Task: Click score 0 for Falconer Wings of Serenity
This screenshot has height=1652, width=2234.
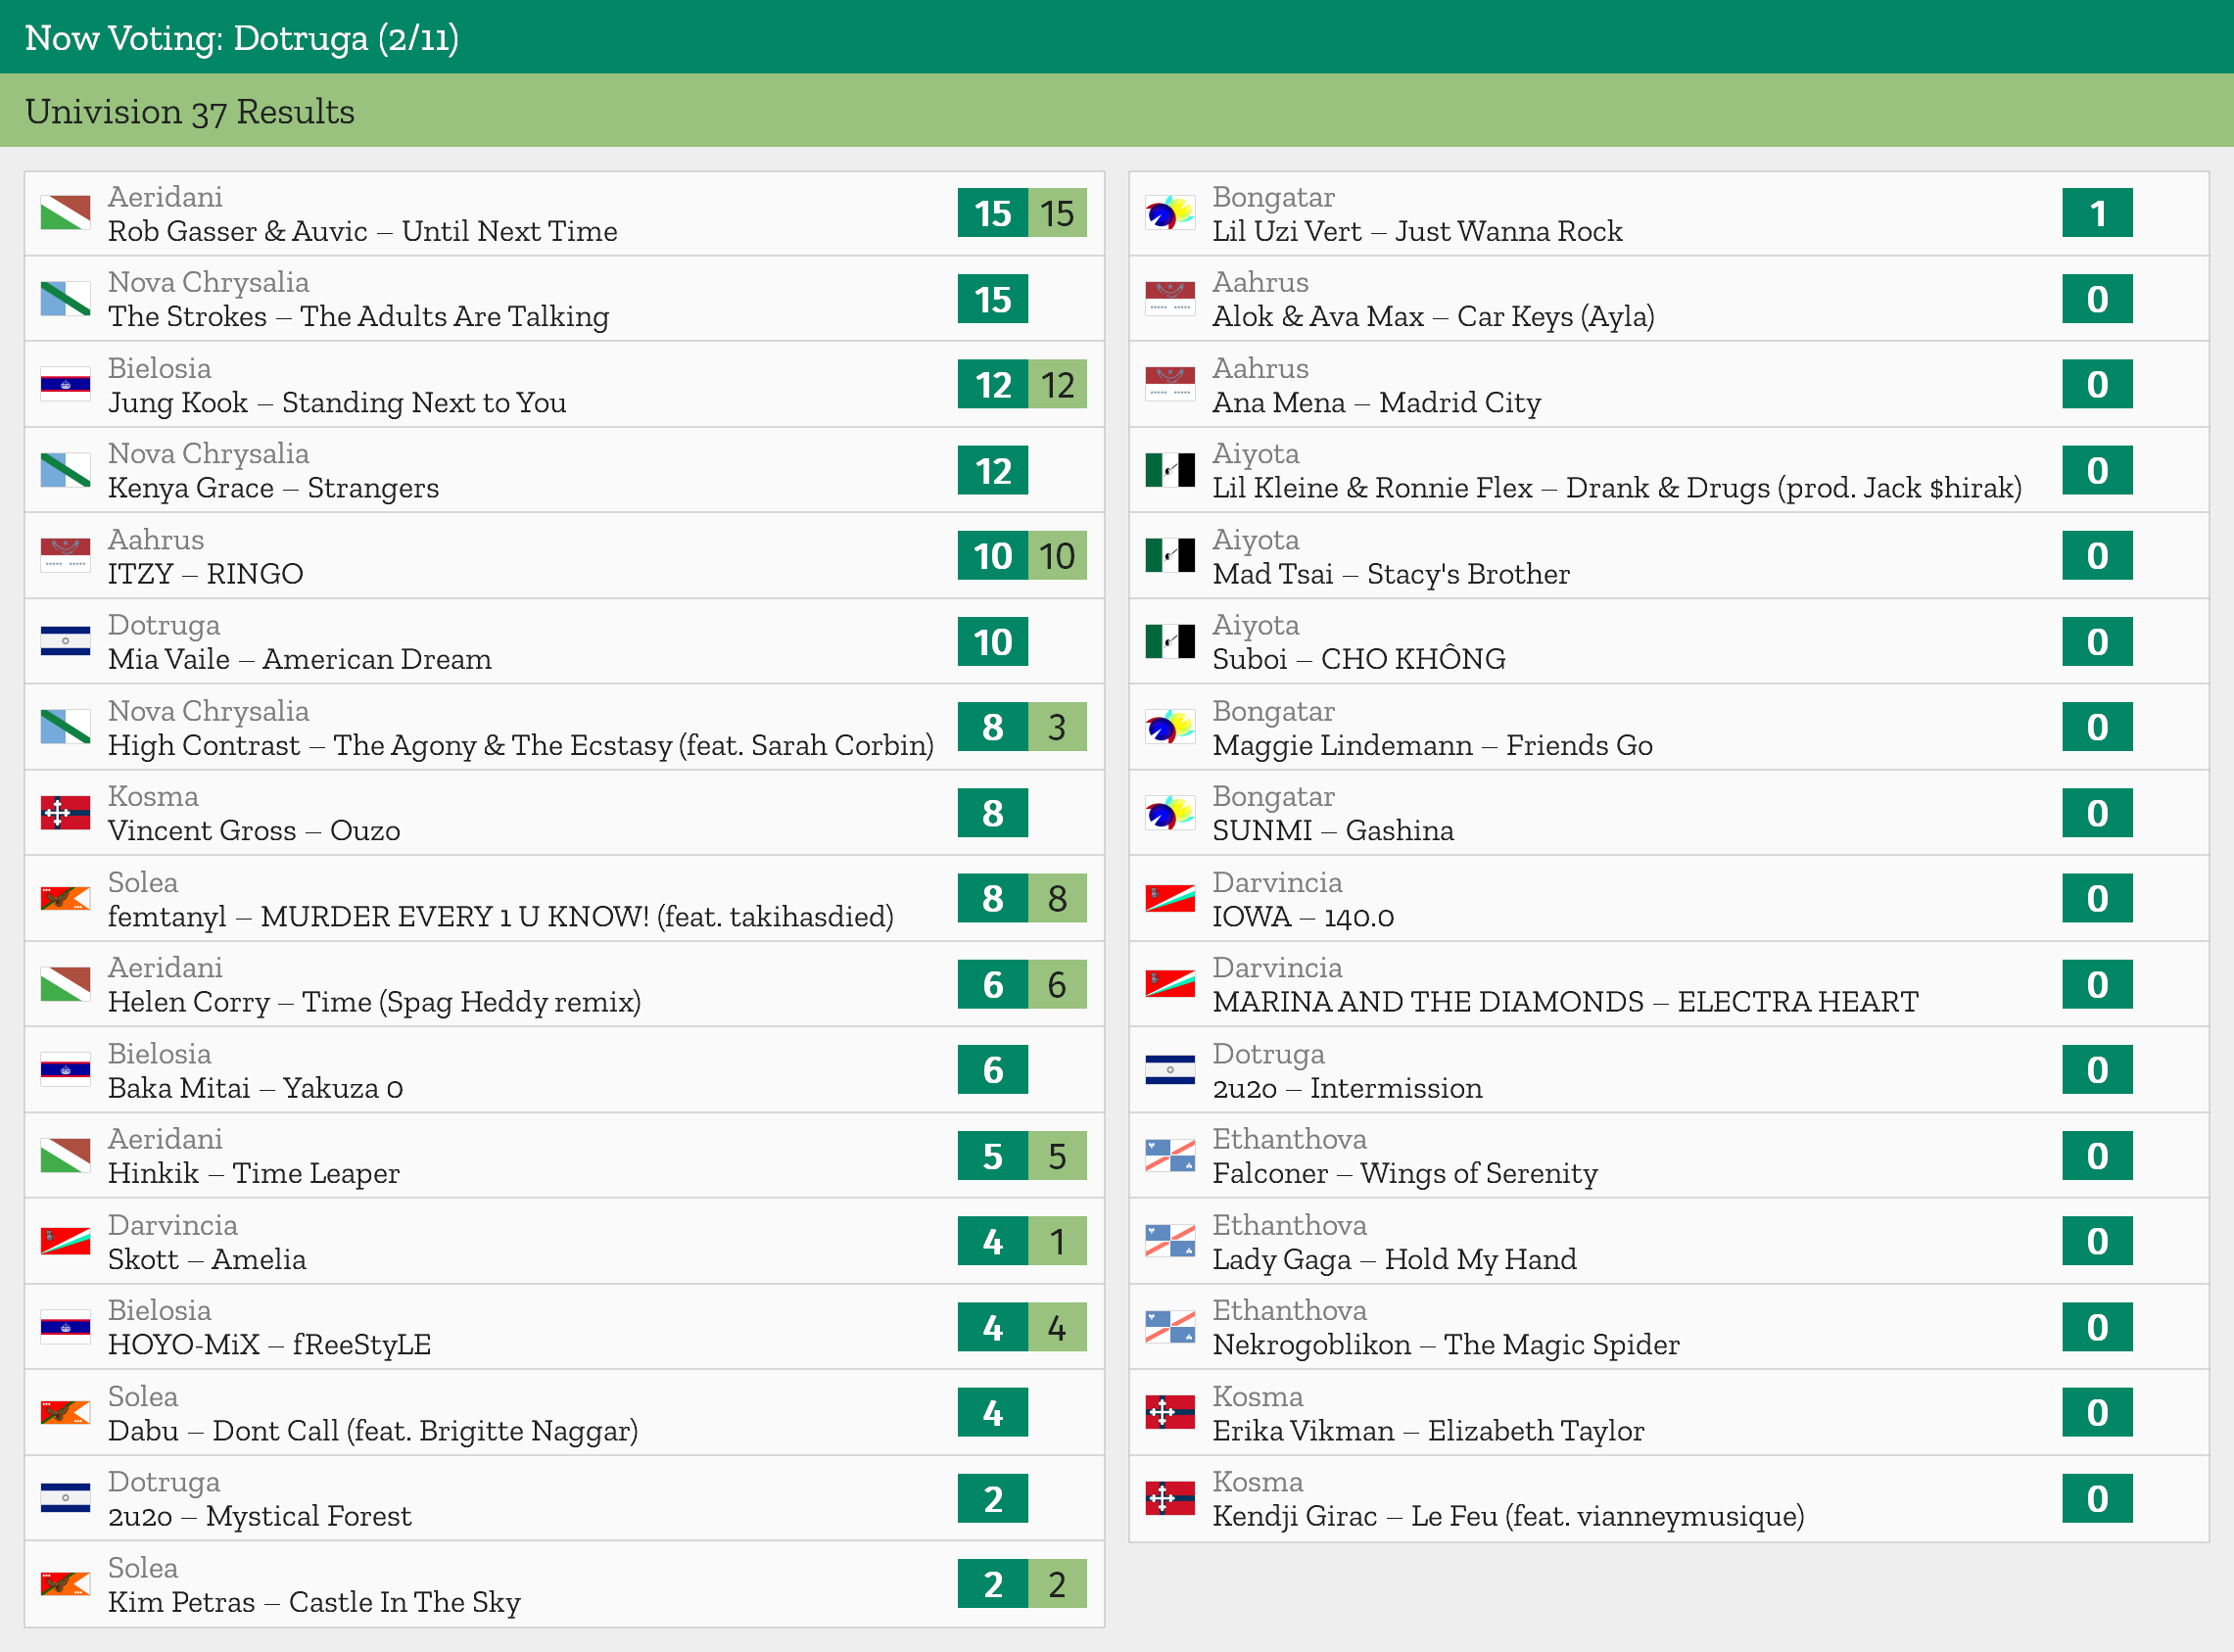Action: [x=2097, y=1155]
